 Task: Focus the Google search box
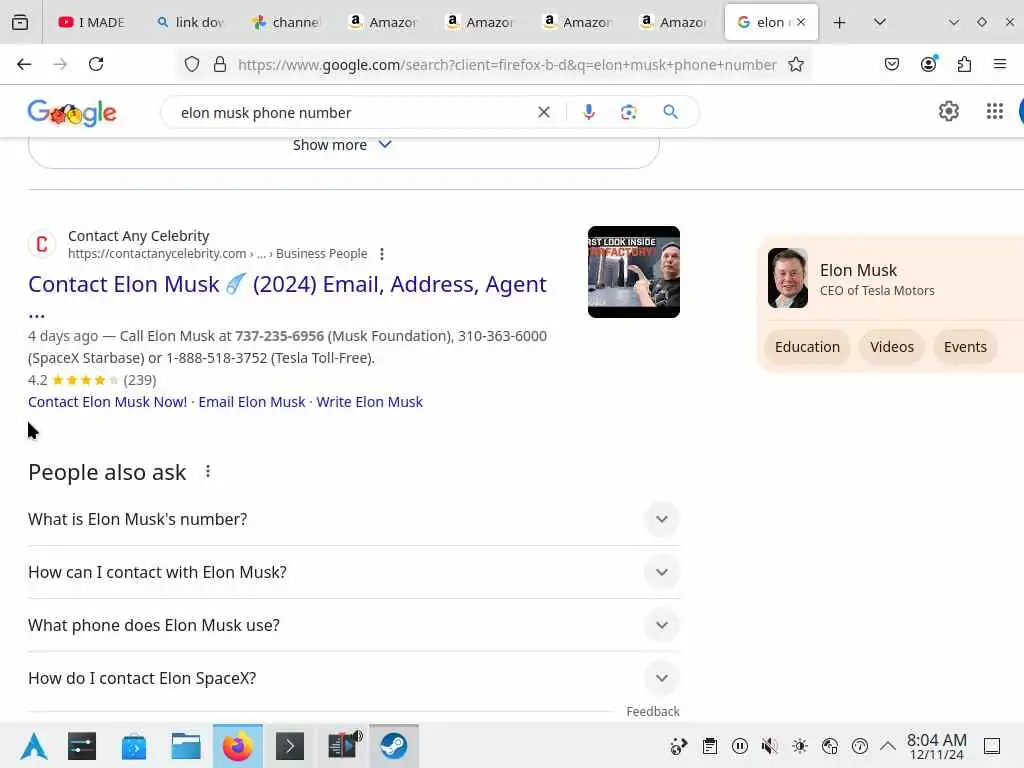(353, 112)
